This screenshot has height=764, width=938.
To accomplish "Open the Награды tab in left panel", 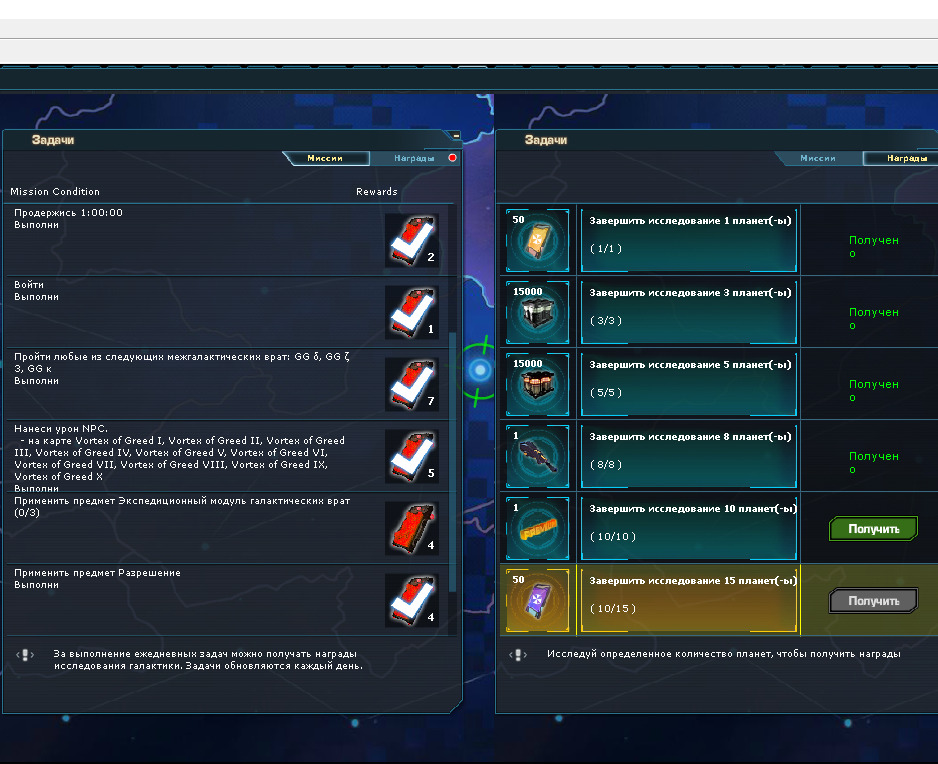I will click(414, 158).
